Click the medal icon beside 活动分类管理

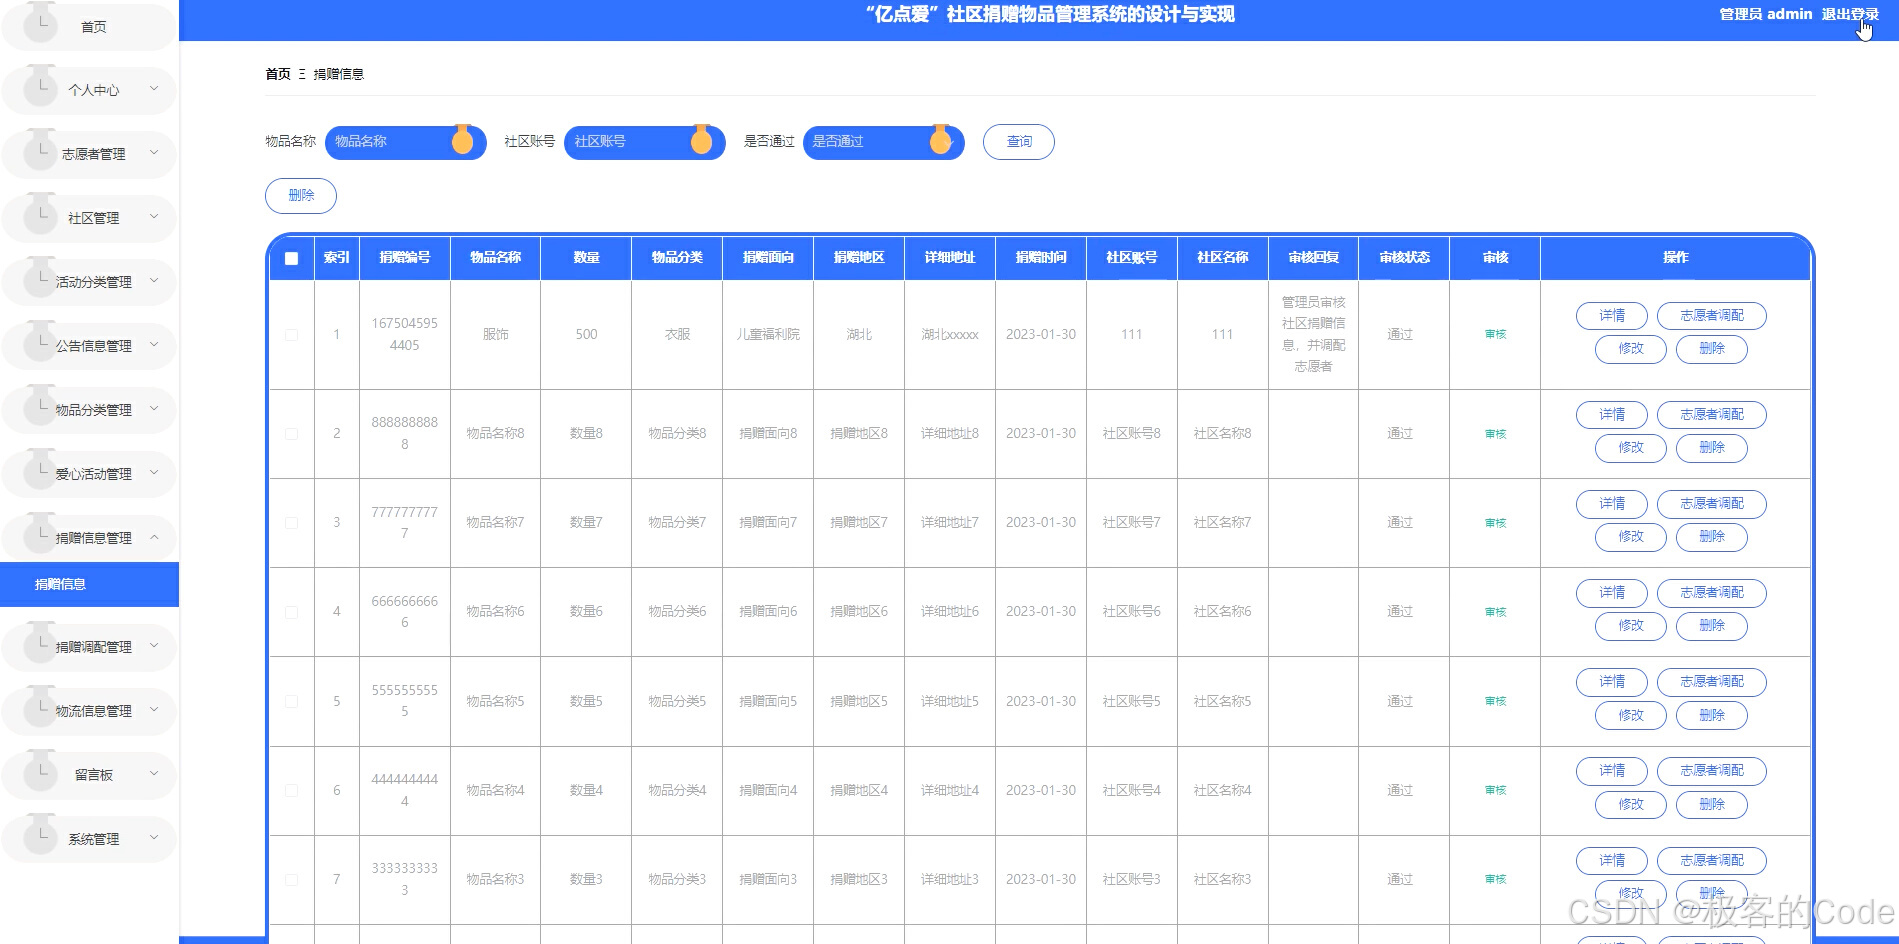pos(40,278)
